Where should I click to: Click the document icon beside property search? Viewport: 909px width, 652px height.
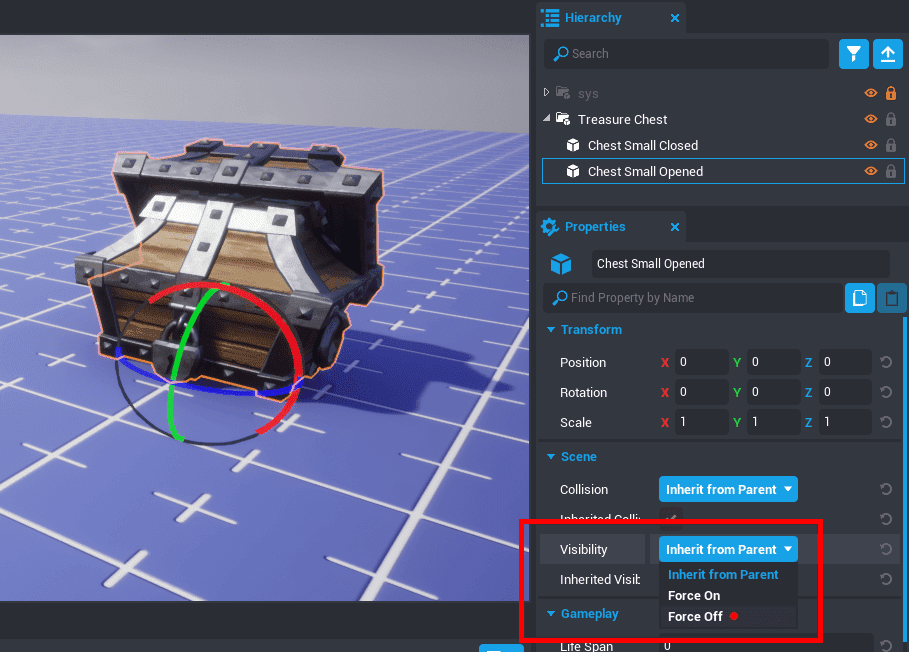coord(859,298)
